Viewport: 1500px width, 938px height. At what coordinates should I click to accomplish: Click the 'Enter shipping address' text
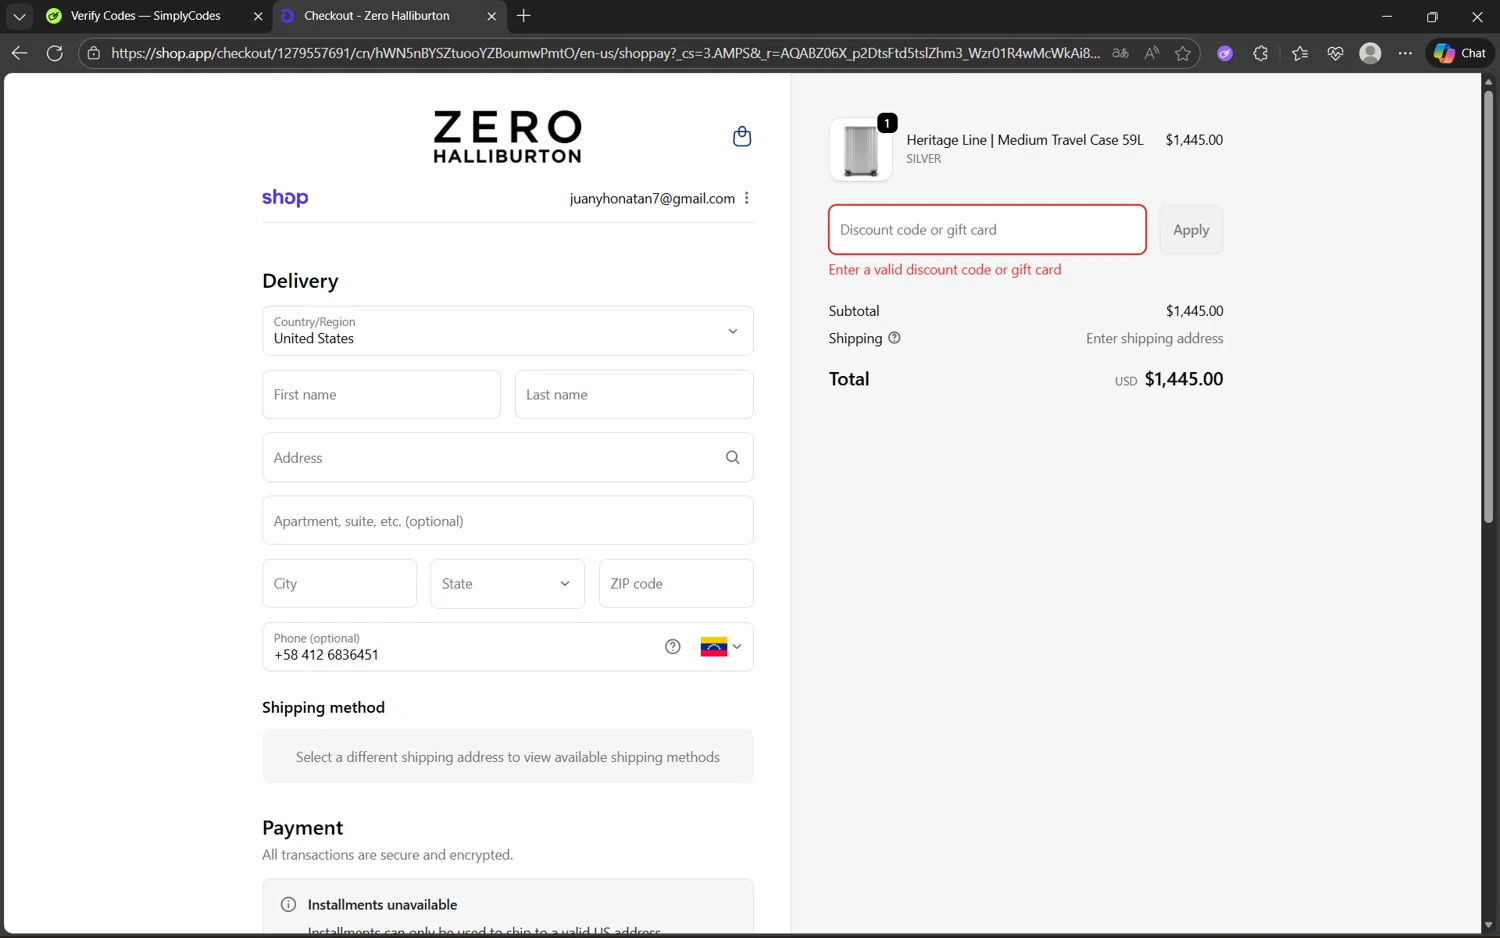click(x=1155, y=339)
